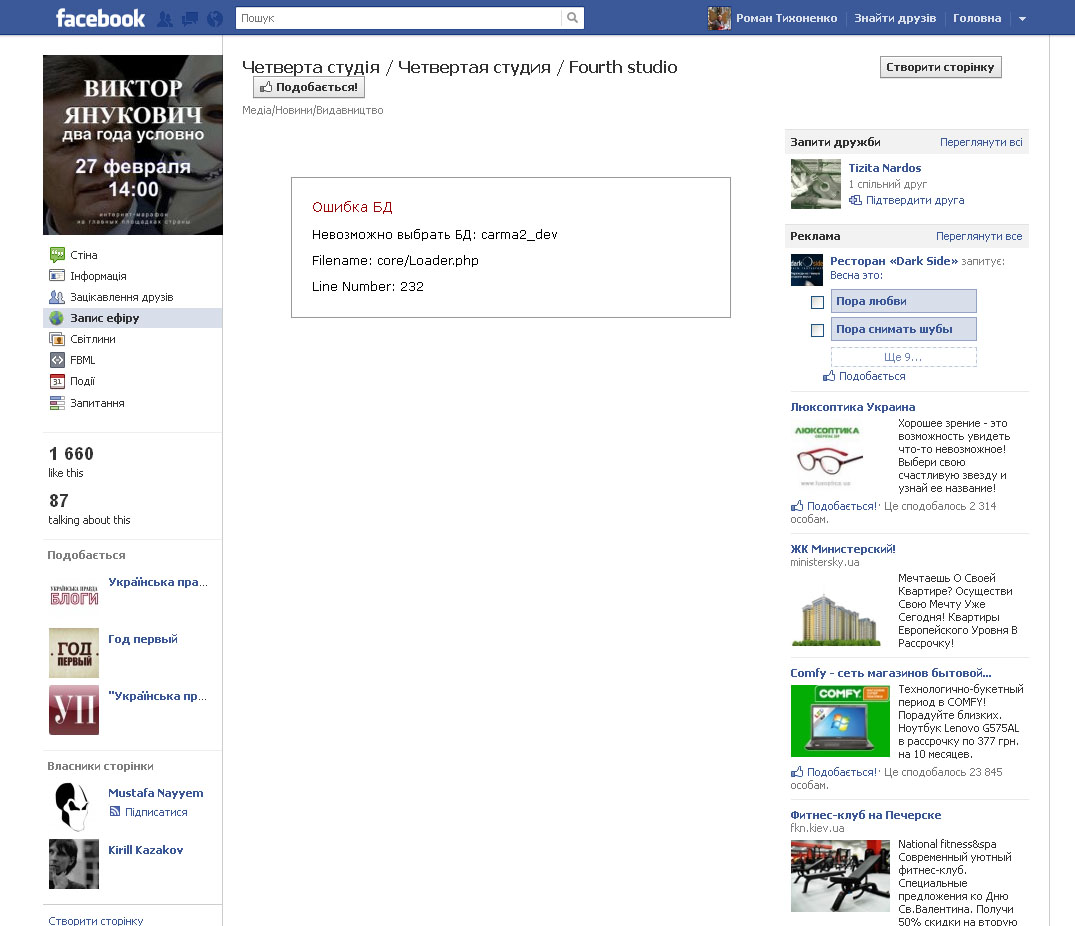Viewport: 1075px width, 926px height.
Task: Click the search magnifier button
Action: [572, 18]
